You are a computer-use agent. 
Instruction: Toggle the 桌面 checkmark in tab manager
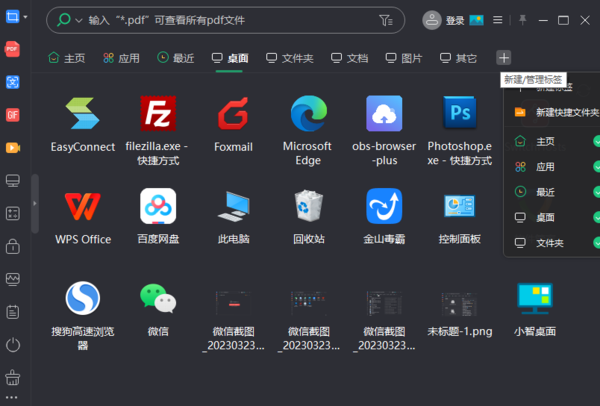pos(597,217)
